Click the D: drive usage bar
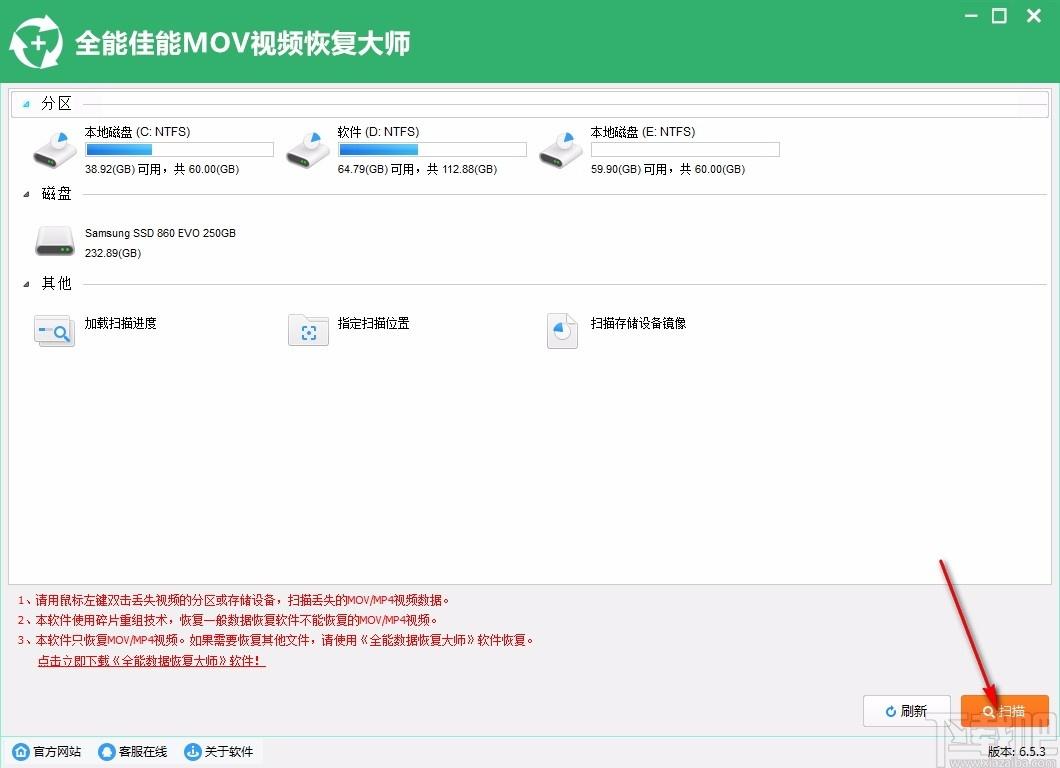This screenshot has height=768, width=1060. click(x=432, y=149)
